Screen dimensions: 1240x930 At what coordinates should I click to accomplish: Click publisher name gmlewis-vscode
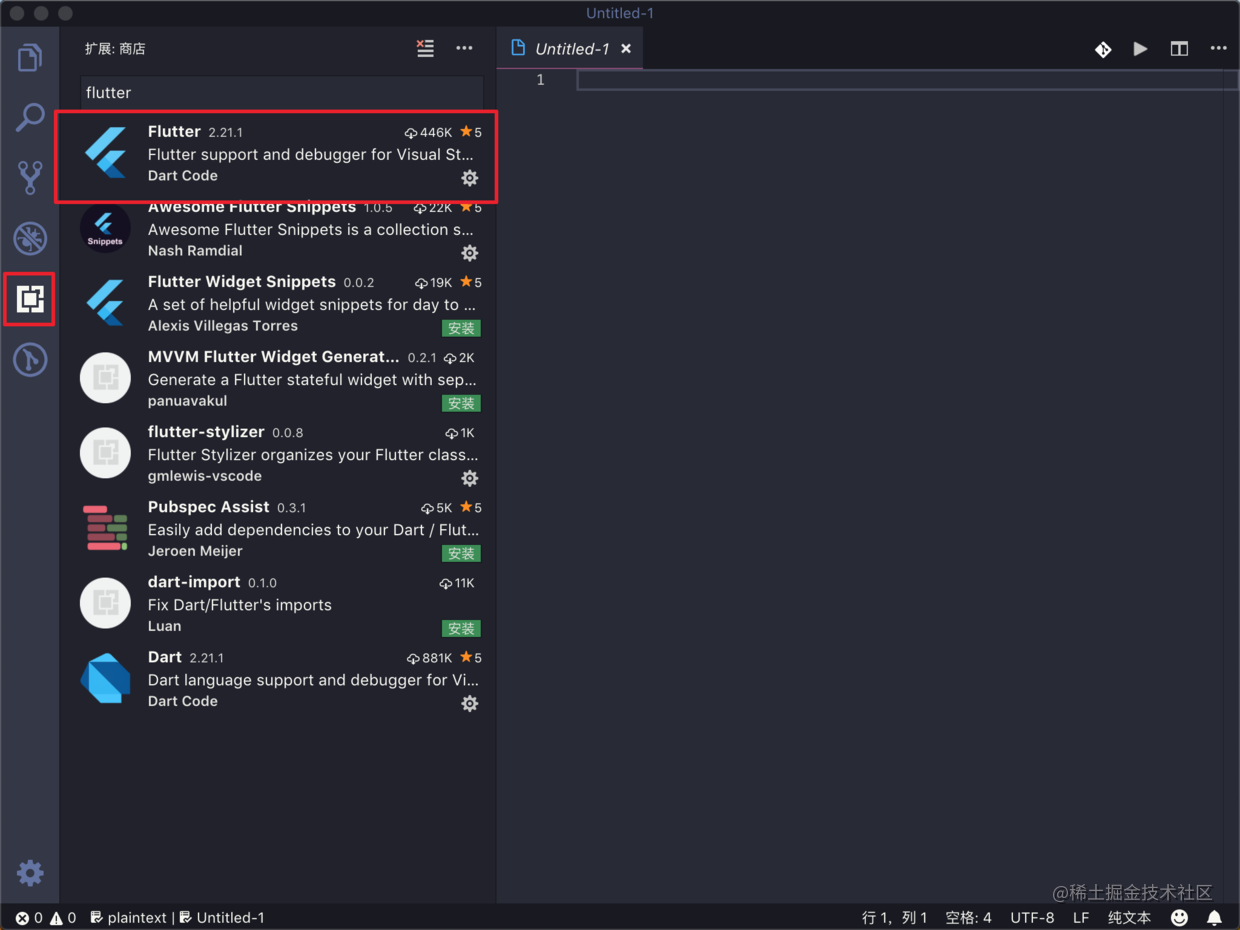(205, 475)
